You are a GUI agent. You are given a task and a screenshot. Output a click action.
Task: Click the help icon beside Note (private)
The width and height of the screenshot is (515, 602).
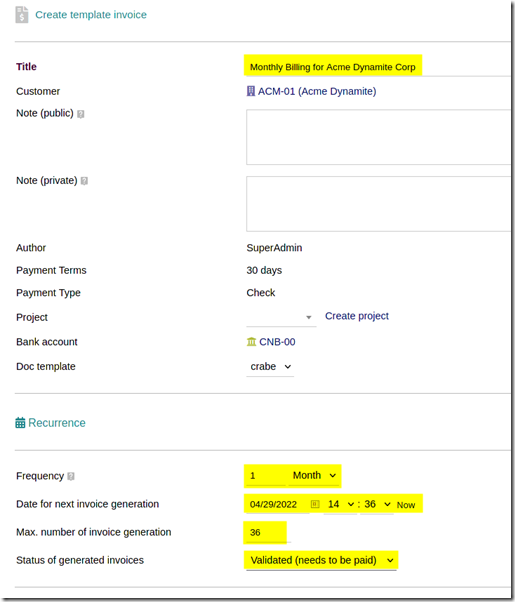click(84, 181)
